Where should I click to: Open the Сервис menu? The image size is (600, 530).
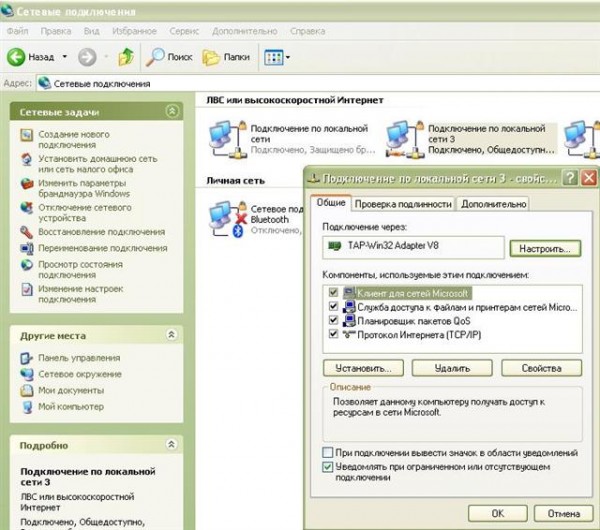[184, 31]
